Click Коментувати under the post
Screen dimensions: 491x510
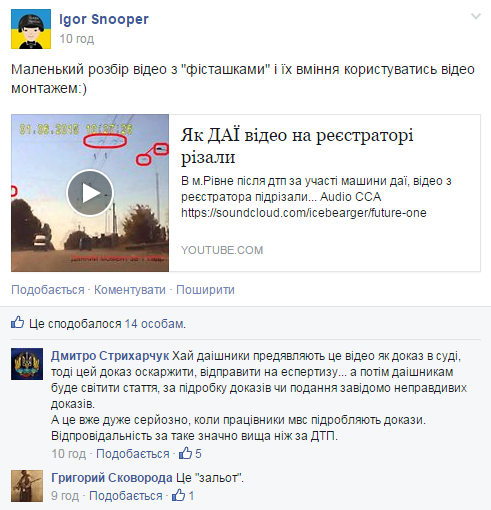(130, 290)
